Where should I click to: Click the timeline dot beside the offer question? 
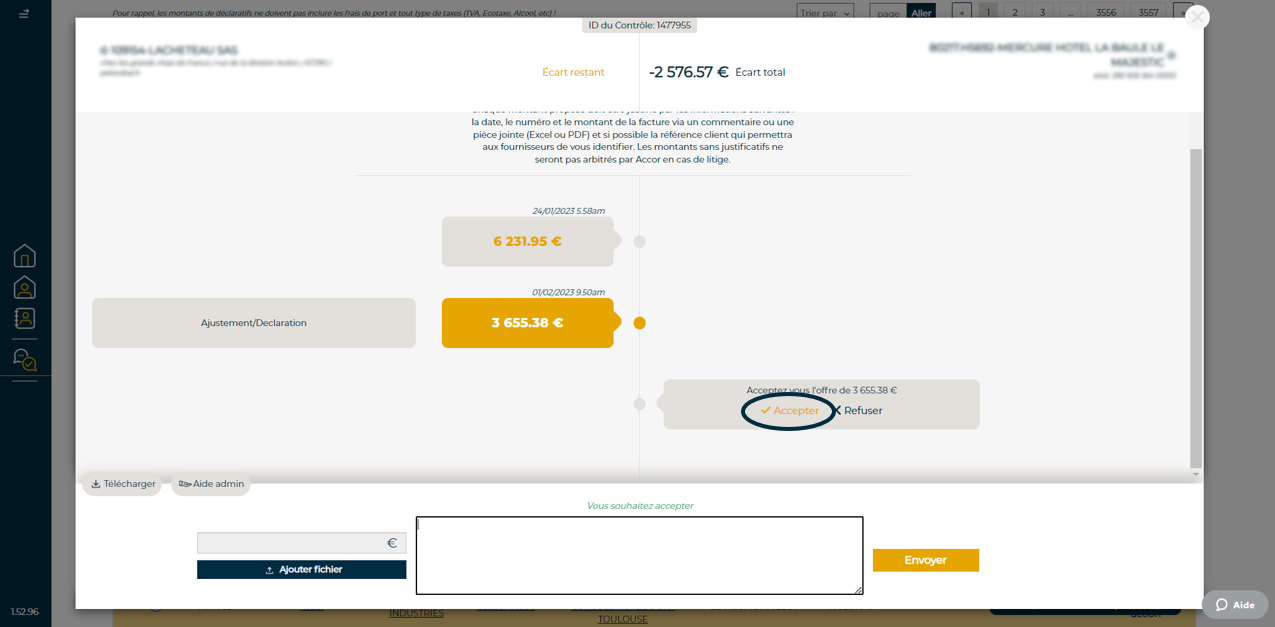click(x=640, y=404)
